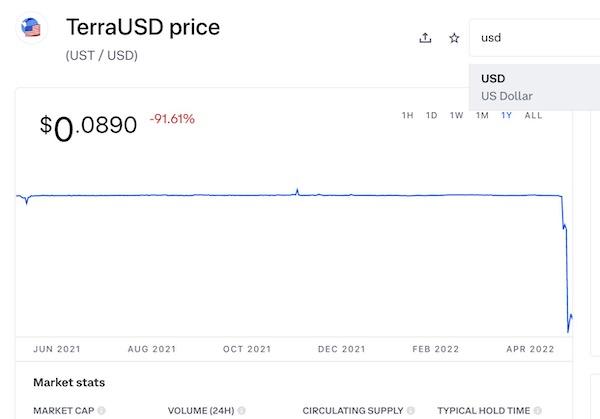The height and width of the screenshot is (419, 600).
Task: Select the 1W time range
Action: [457, 115]
